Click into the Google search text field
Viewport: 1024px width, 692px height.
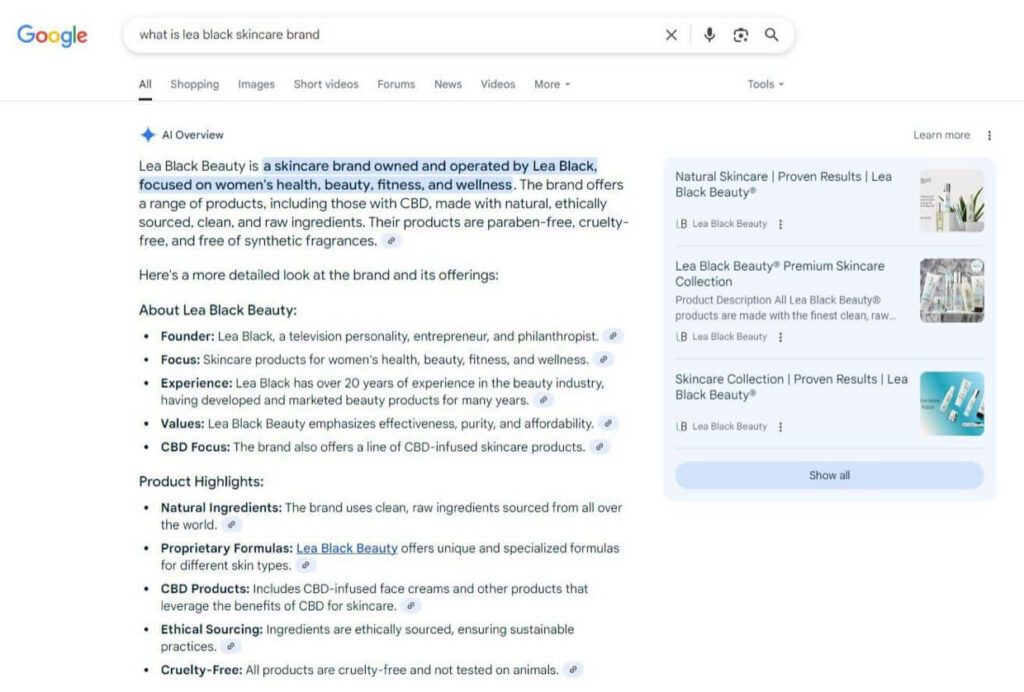click(400, 35)
